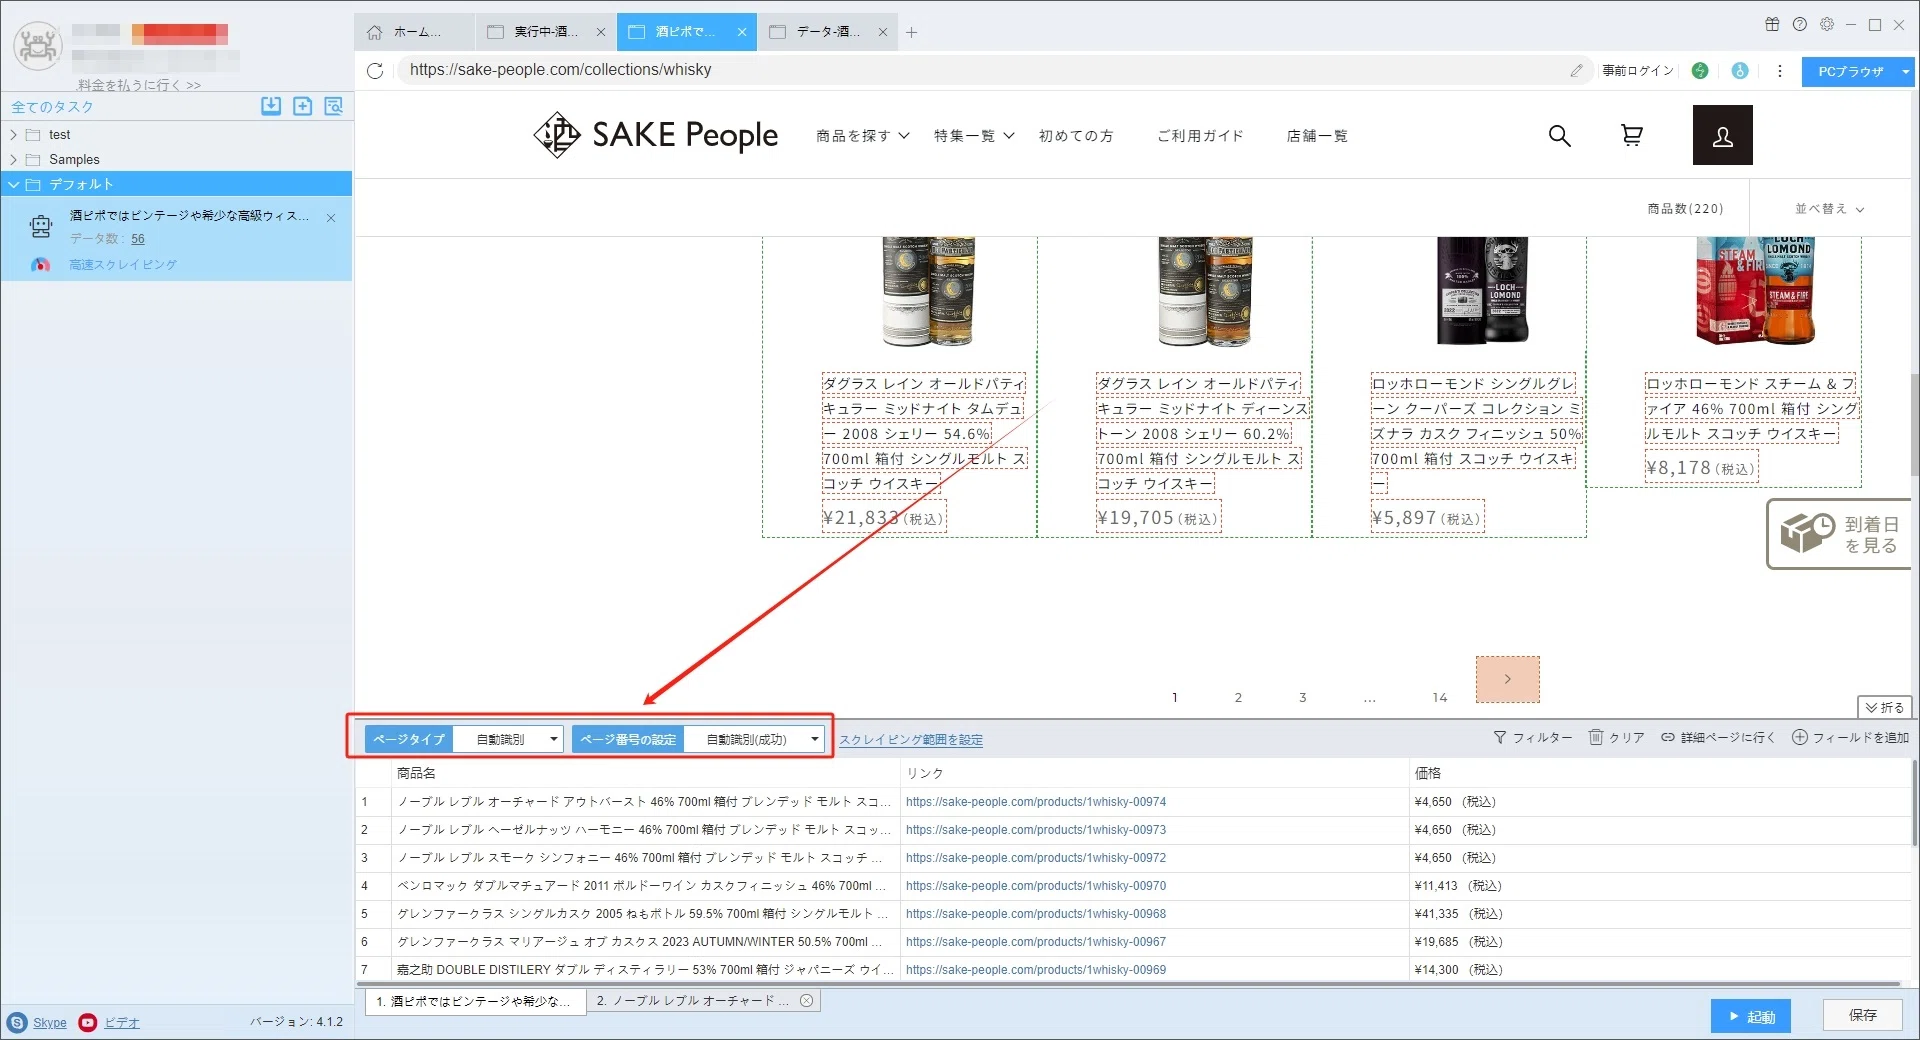Click the 起動 start button

point(1750,1016)
